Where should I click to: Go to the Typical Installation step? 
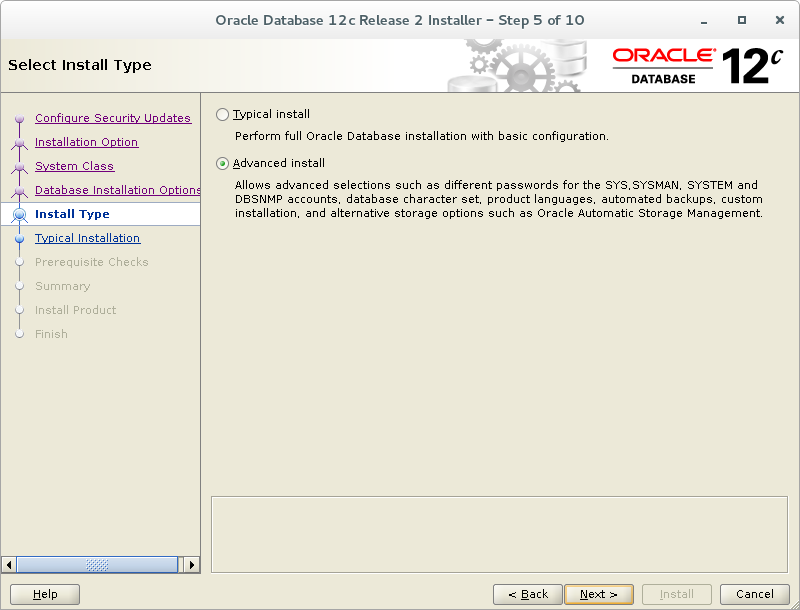point(87,238)
